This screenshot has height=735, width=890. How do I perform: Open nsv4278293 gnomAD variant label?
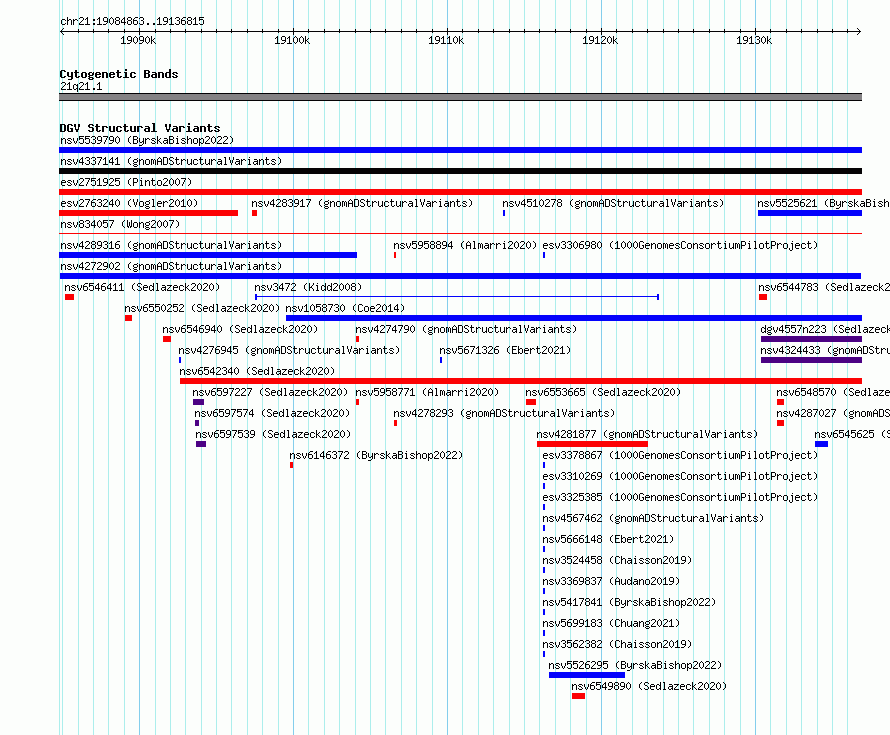(x=504, y=413)
